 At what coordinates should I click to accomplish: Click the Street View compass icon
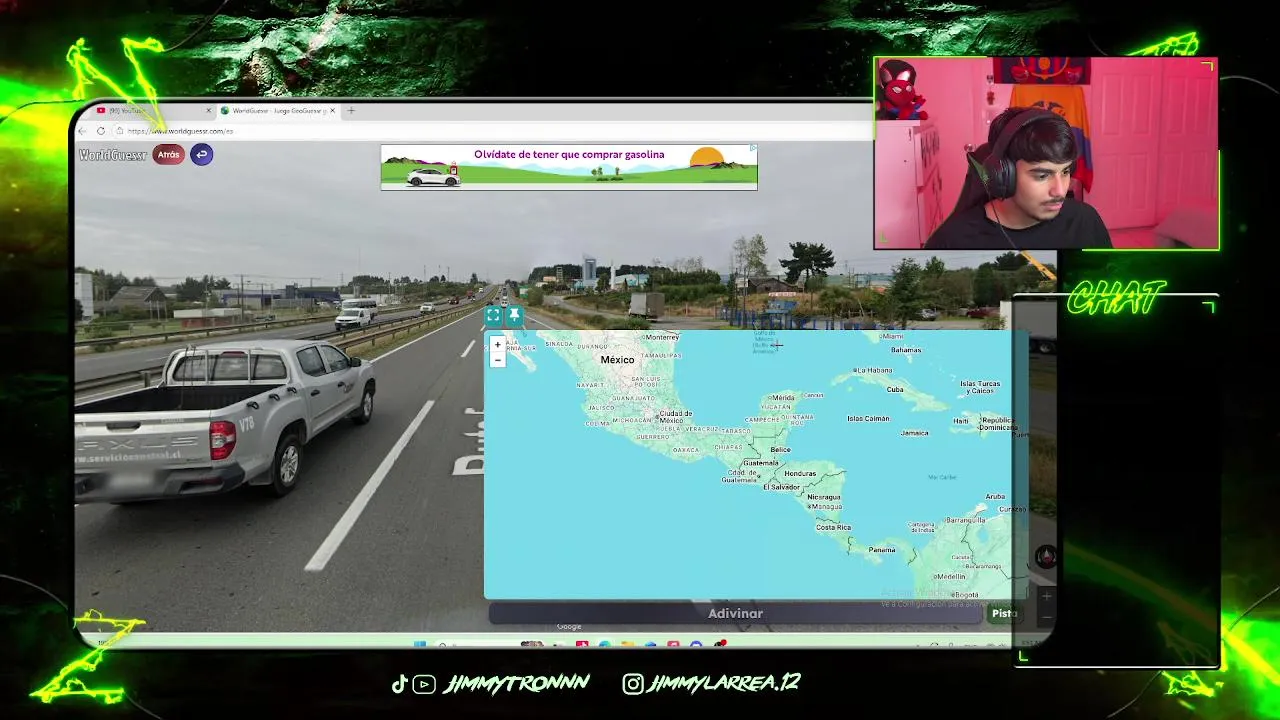pyautogui.click(x=1045, y=558)
